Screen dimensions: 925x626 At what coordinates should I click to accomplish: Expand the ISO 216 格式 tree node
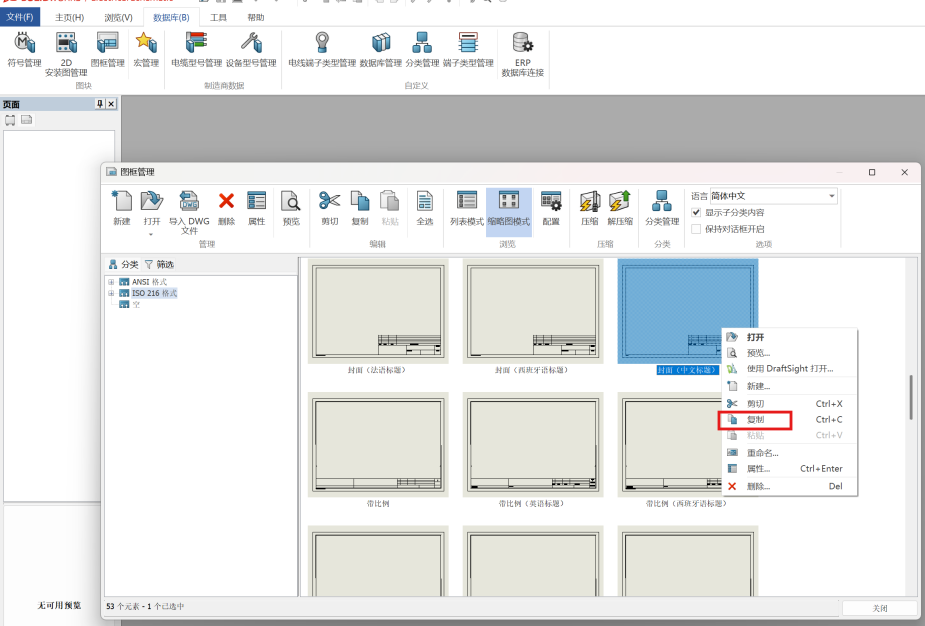111,293
